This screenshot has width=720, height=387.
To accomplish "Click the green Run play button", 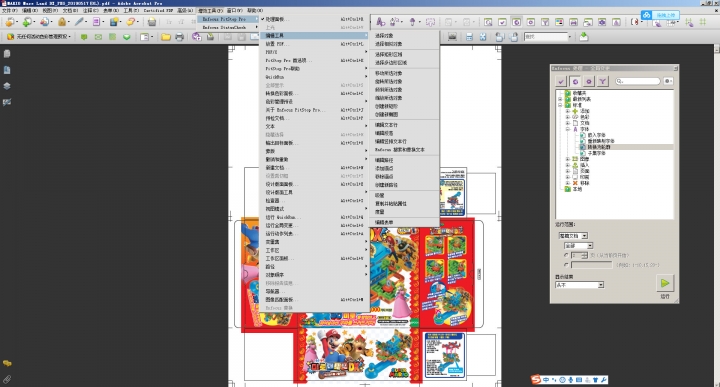I will 665,283.
